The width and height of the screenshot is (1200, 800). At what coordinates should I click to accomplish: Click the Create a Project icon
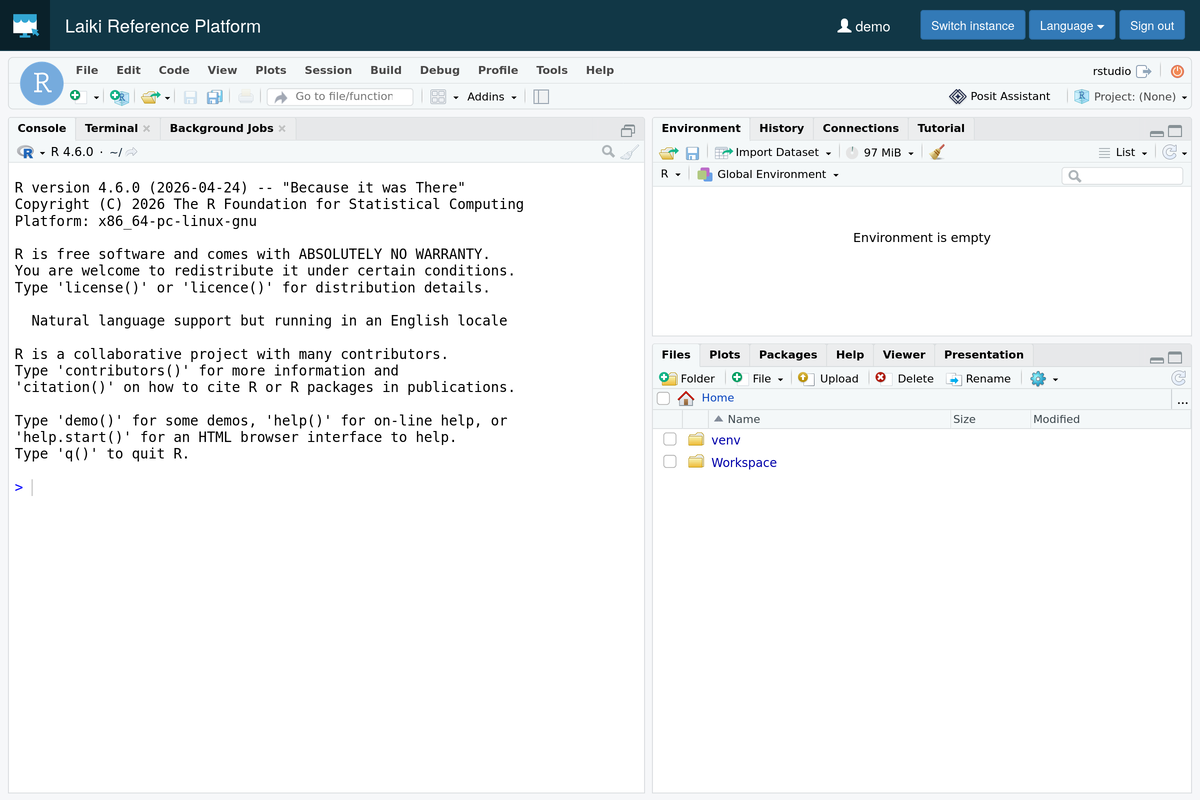(x=119, y=97)
